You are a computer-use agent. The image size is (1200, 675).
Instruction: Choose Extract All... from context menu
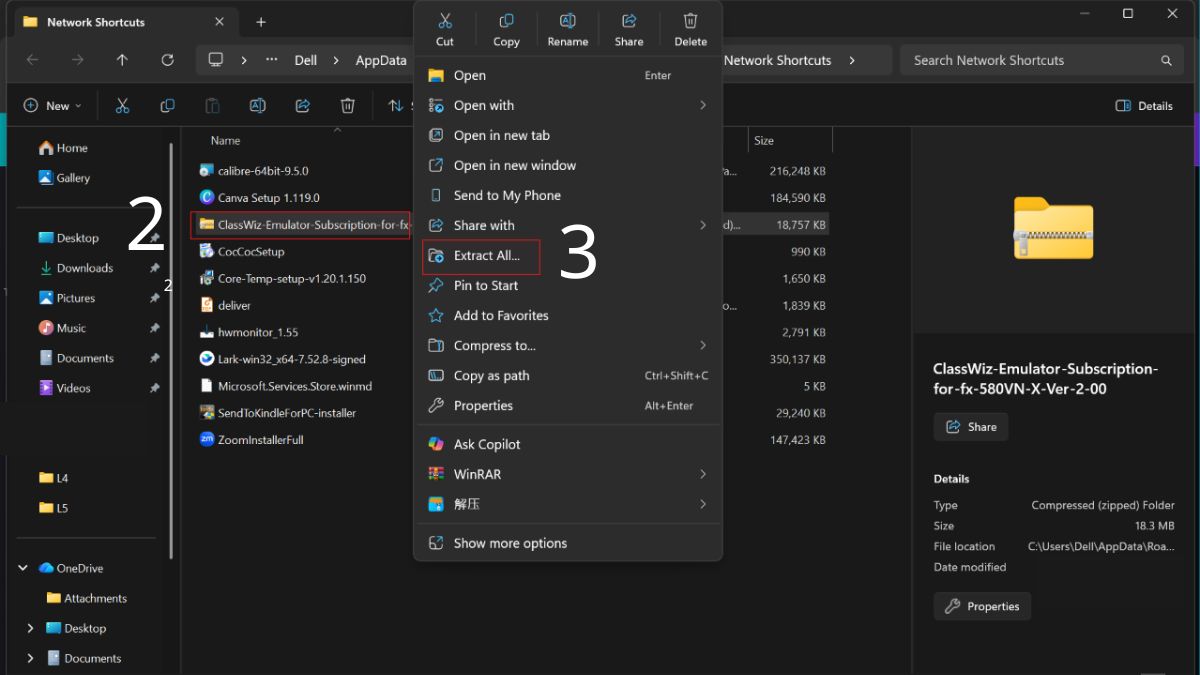(x=568, y=255)
